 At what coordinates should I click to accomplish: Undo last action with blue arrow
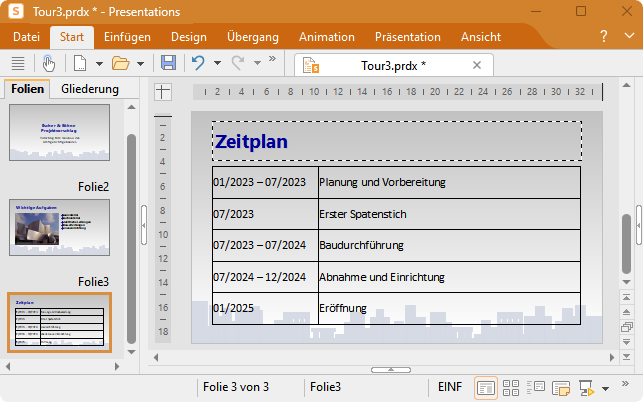click(198, 63)
